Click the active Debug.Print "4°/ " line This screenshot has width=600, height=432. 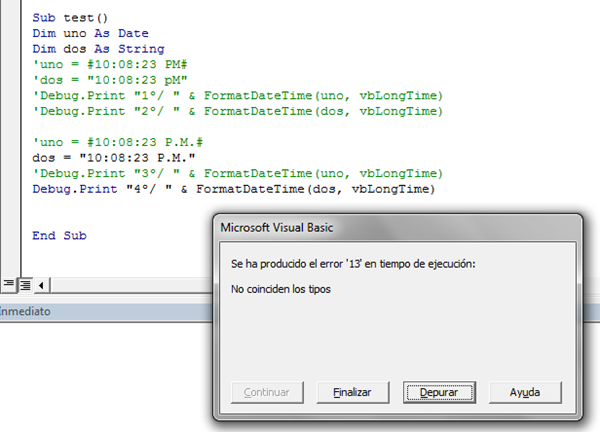234,189
